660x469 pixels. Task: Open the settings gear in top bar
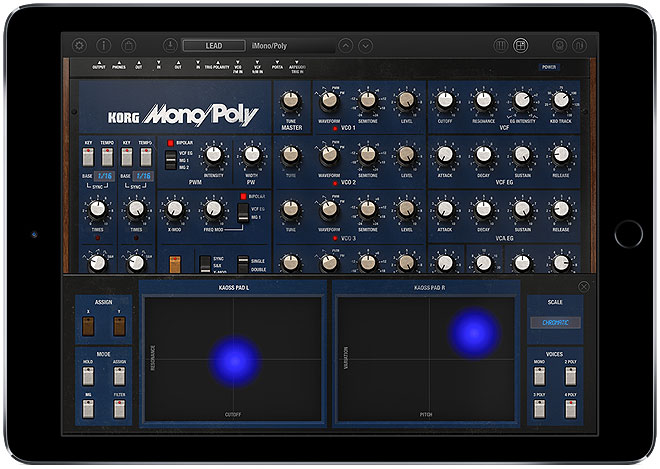click(x=79, y=45)
